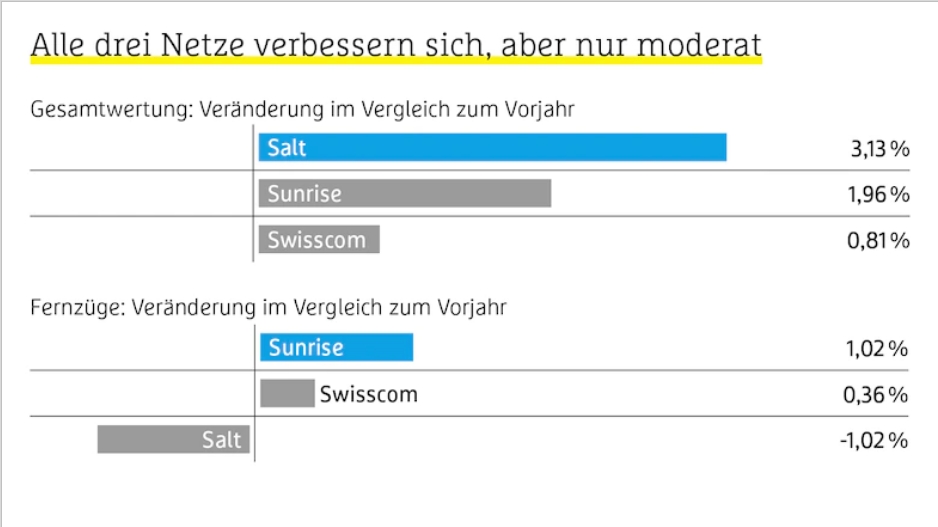Select the blue Sunrise bar in Fernzüge

[x=336, y=347]
